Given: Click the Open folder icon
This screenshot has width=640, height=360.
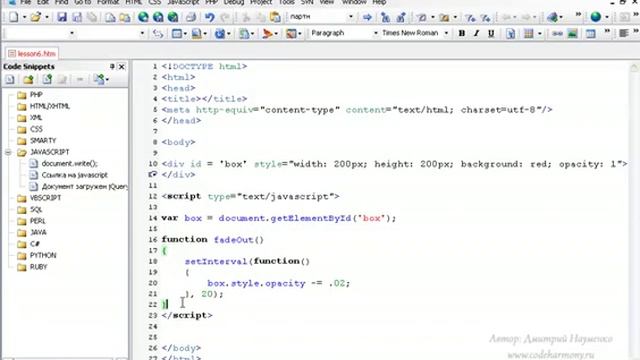Looking at the screenshot, I should 36,17.
